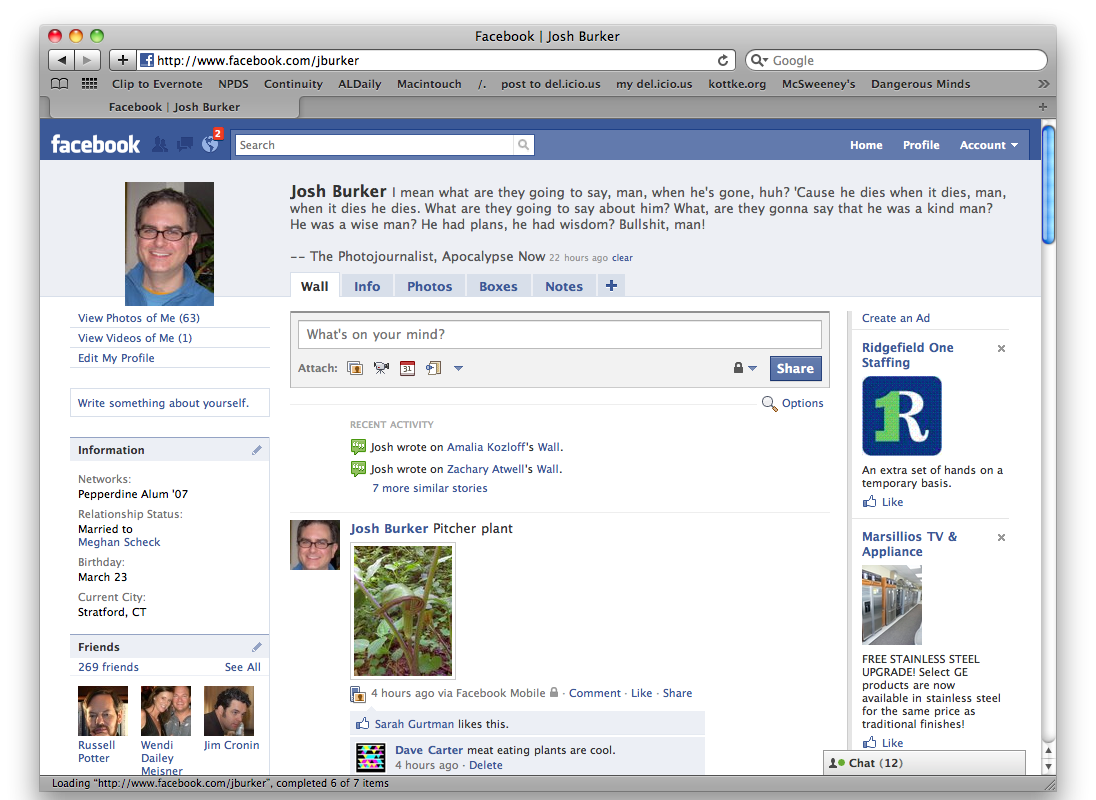Switch to the Photos tab
1096x800 pixels.
pos(430,286)
